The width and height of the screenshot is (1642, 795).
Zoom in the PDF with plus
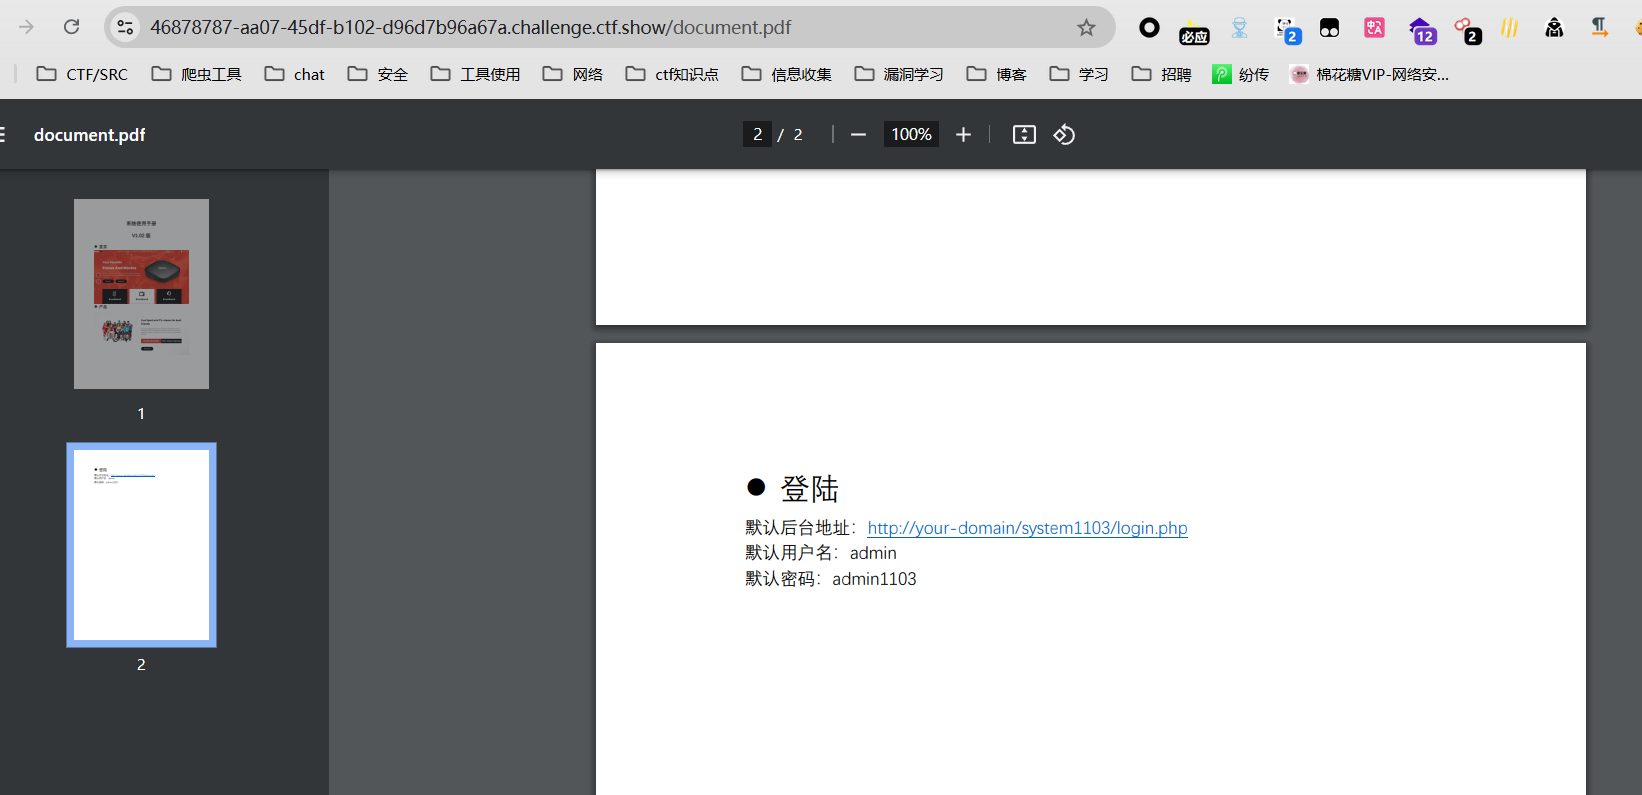[963, 134]
